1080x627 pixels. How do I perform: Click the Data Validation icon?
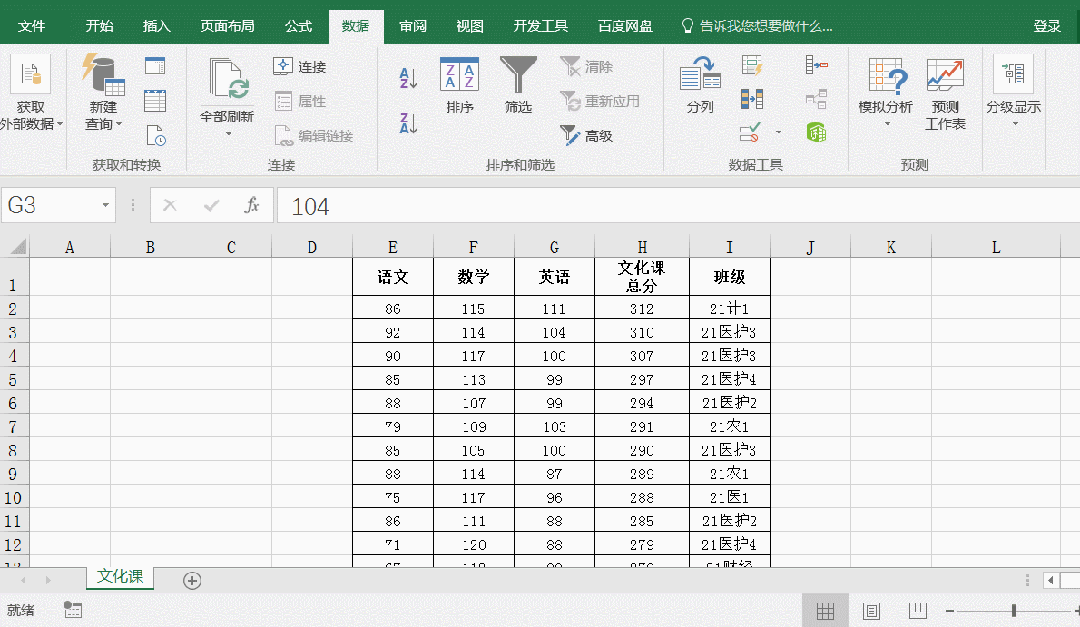[750, 132]
